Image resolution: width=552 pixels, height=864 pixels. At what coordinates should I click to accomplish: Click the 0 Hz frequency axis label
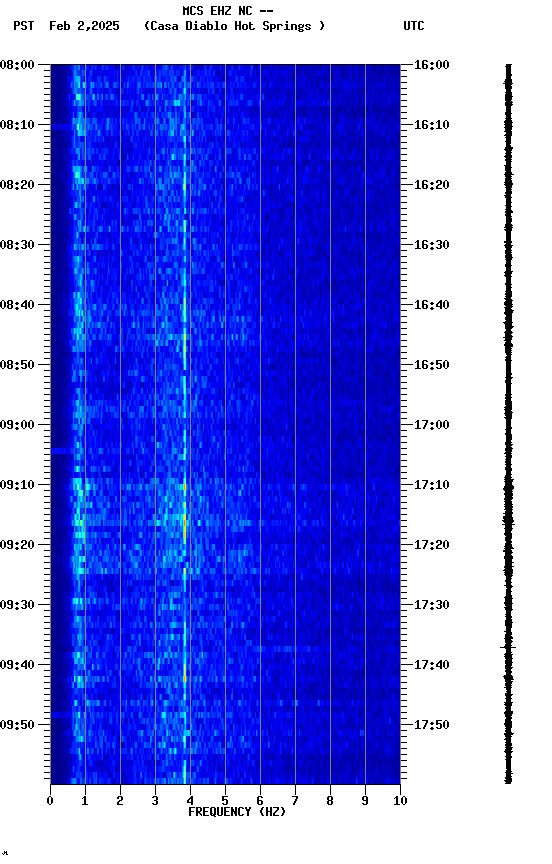tap(50, 801)
